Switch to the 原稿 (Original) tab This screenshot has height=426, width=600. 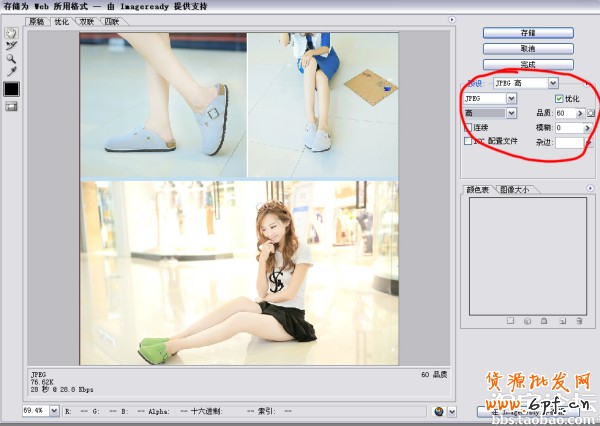[x=37, y=21]
